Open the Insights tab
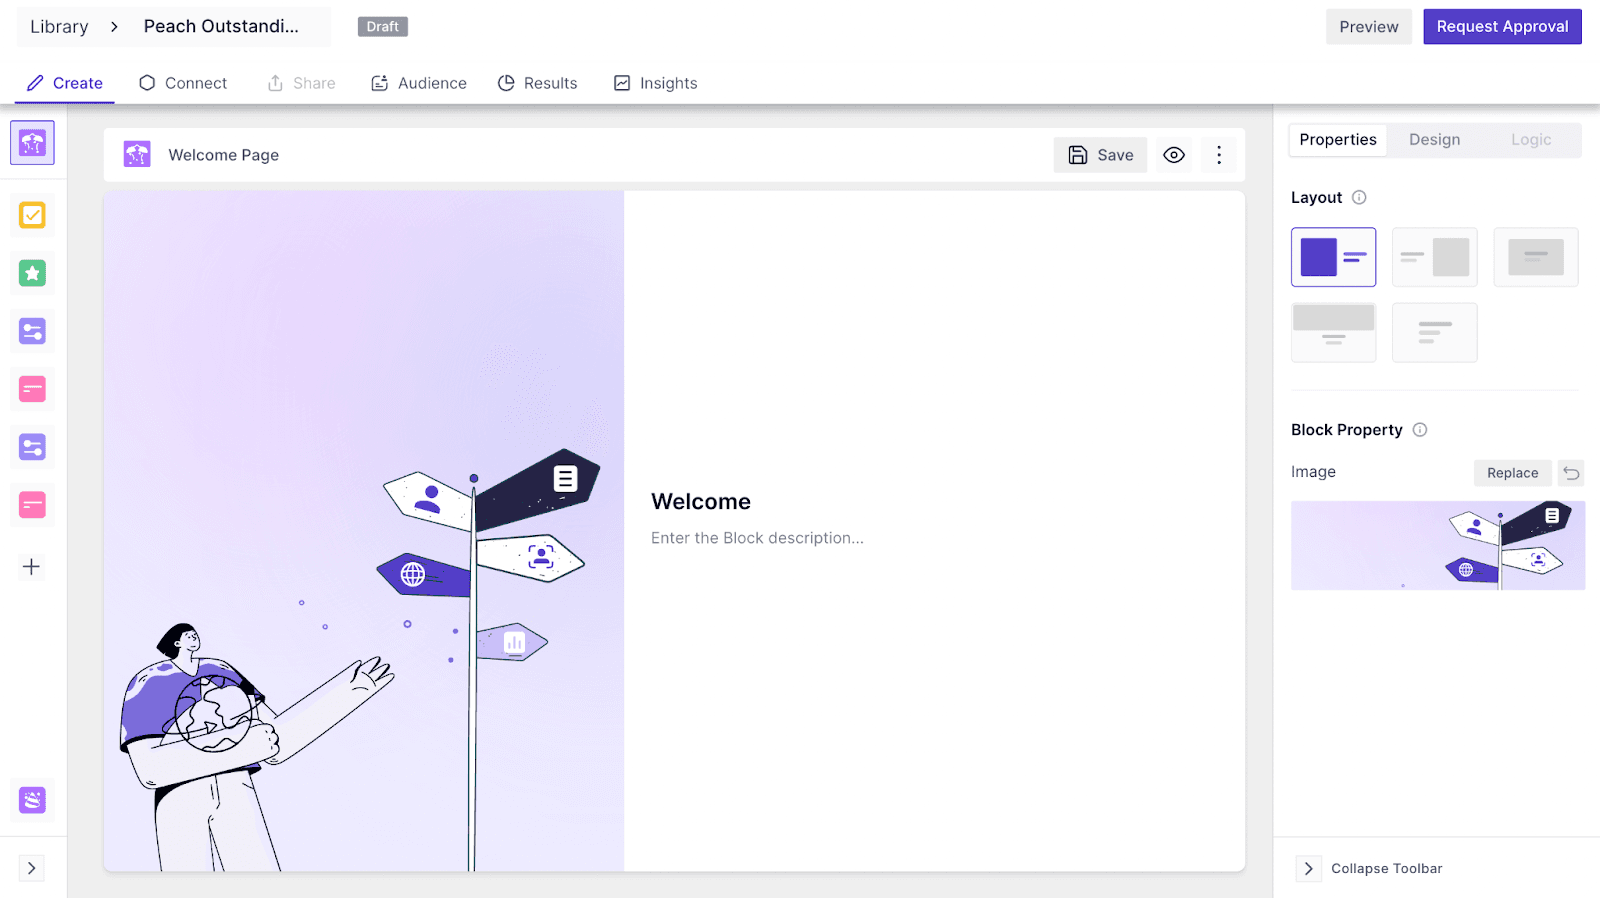This screenshot has height=898, width=1600. pyautogui.click(x=655, y=83)
